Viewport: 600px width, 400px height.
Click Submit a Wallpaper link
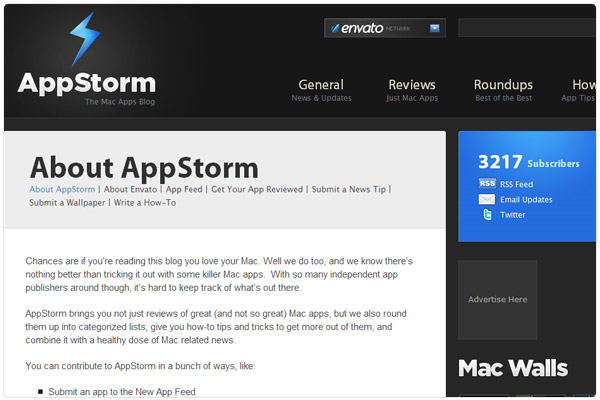coord(67,203)
